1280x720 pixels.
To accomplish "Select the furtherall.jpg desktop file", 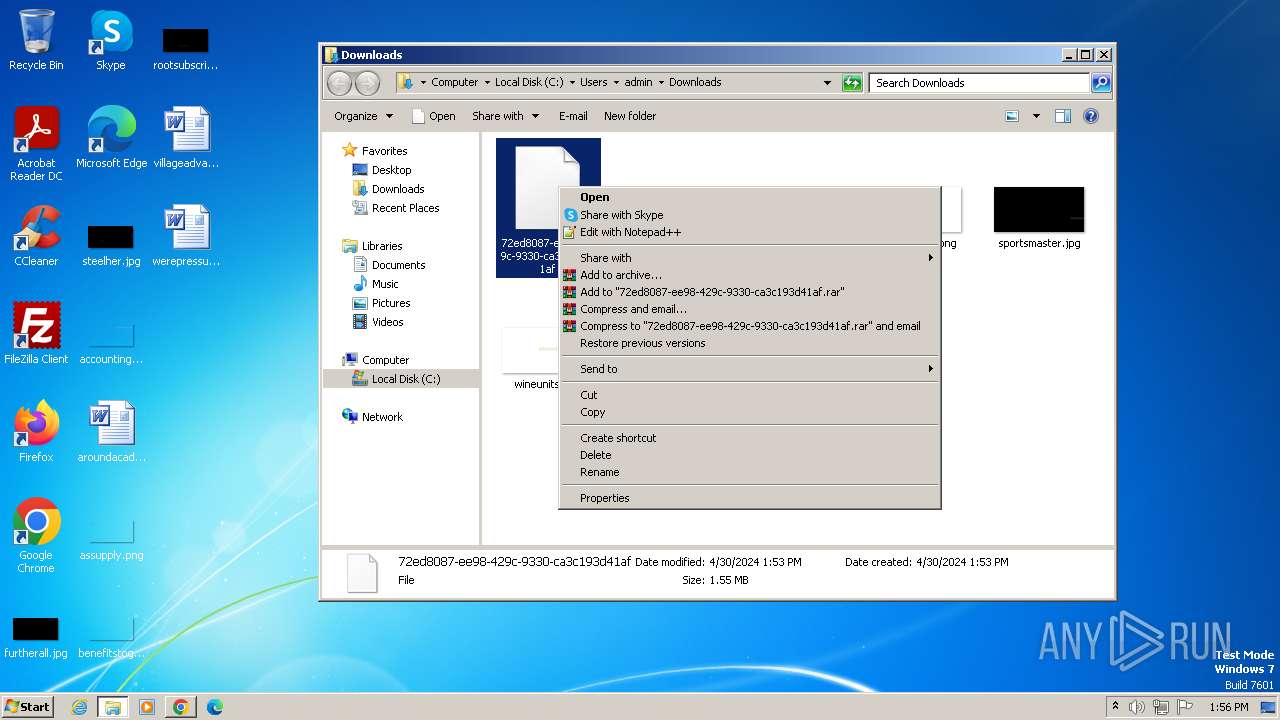I will pos(36,638).
